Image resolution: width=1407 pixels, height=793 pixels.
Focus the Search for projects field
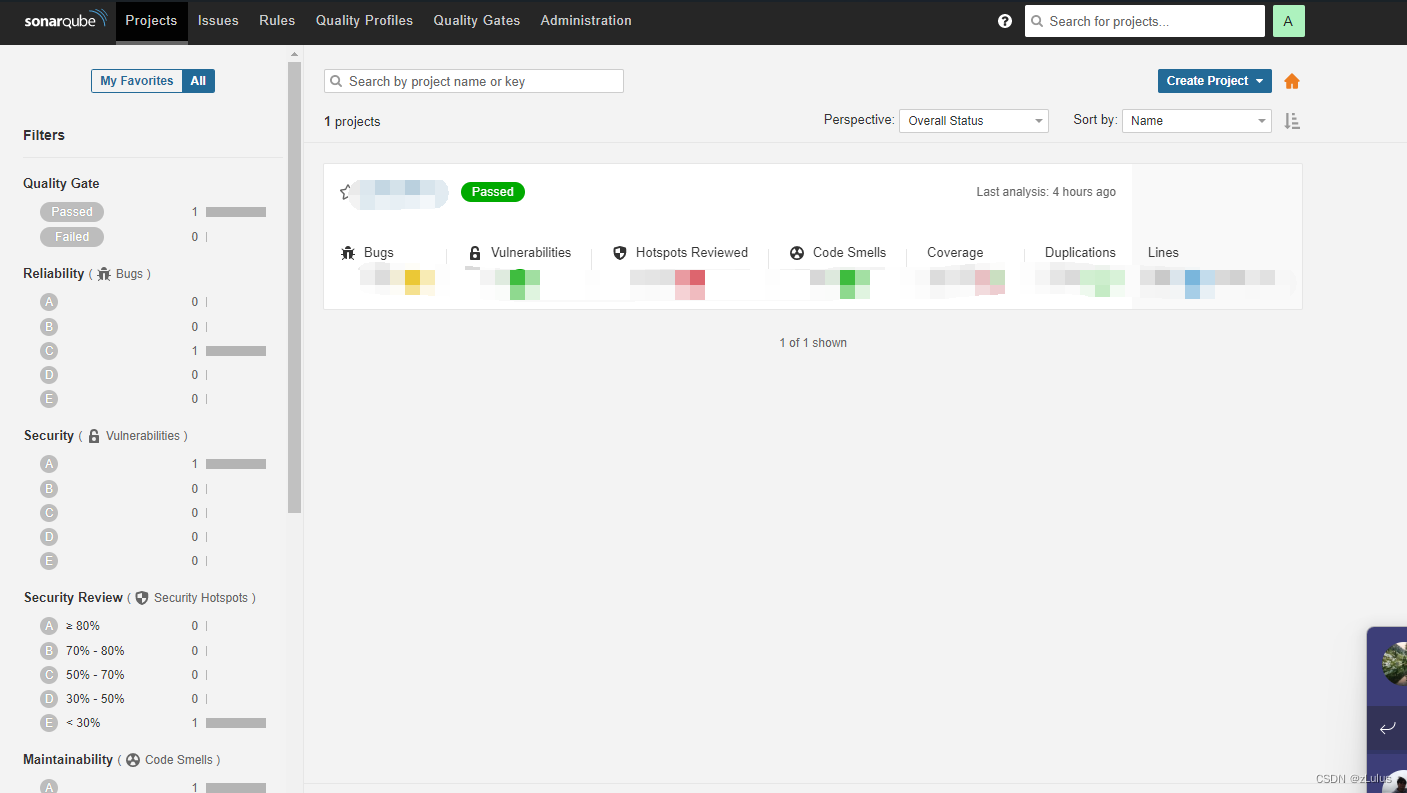1145,21
